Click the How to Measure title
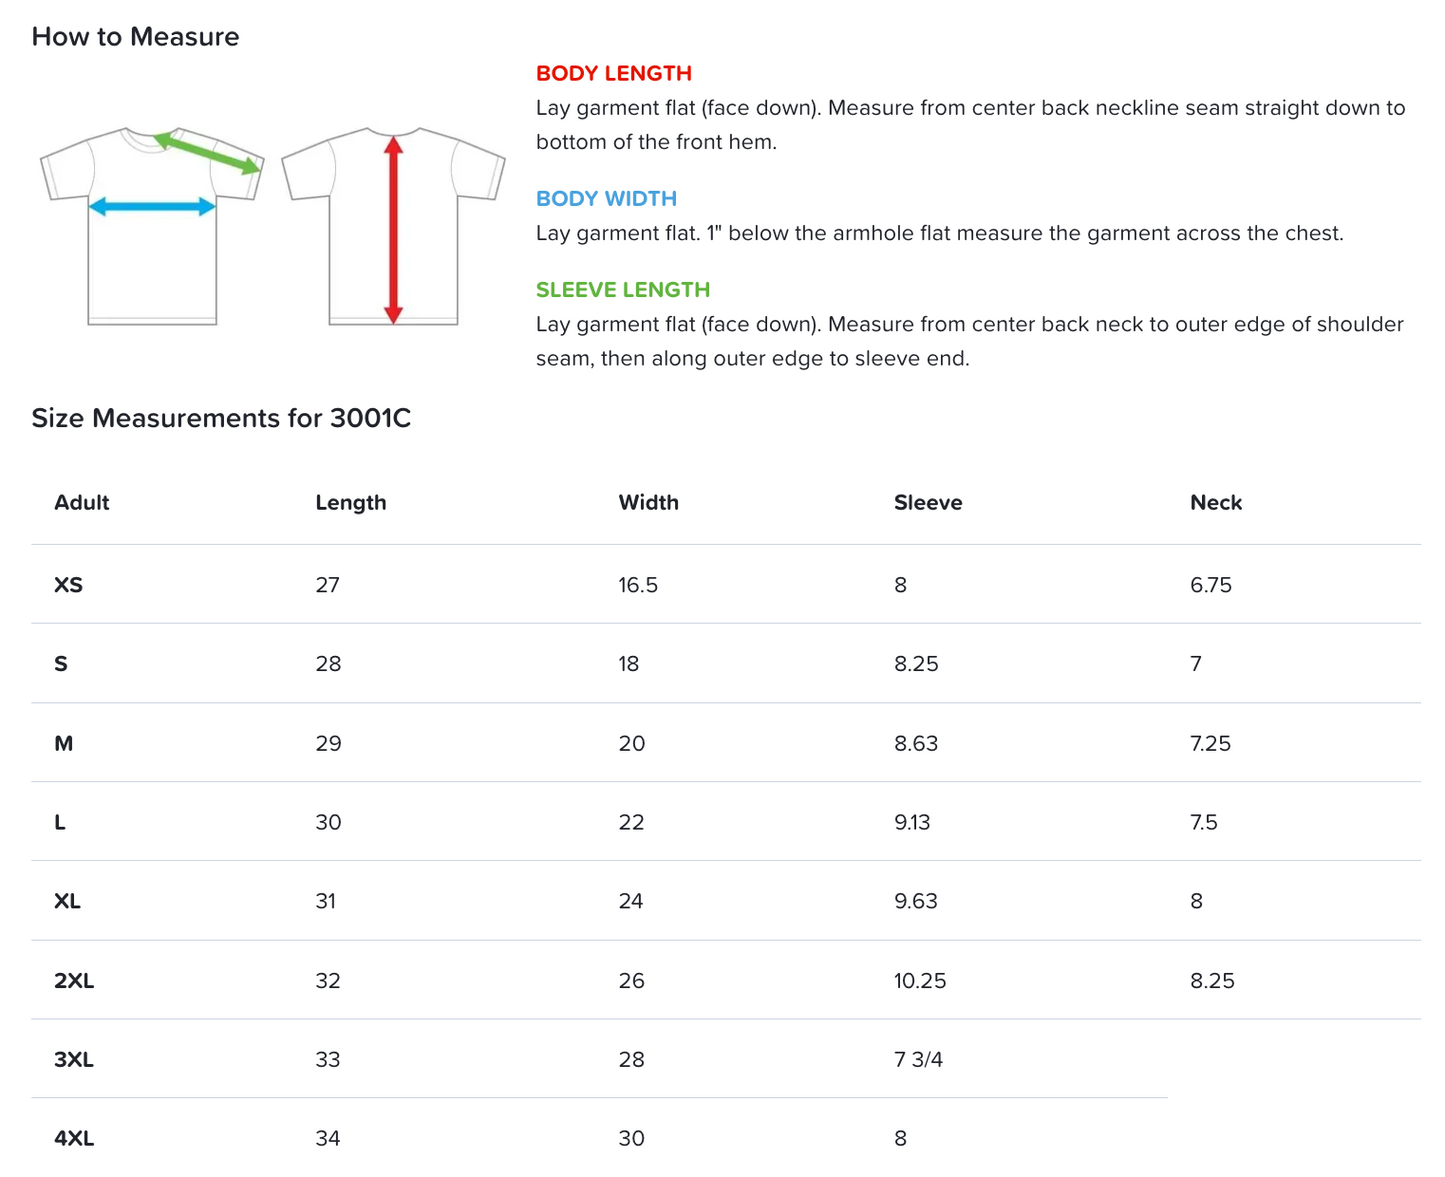This screenshot has height=1177, width=1445. coord(135,37)
